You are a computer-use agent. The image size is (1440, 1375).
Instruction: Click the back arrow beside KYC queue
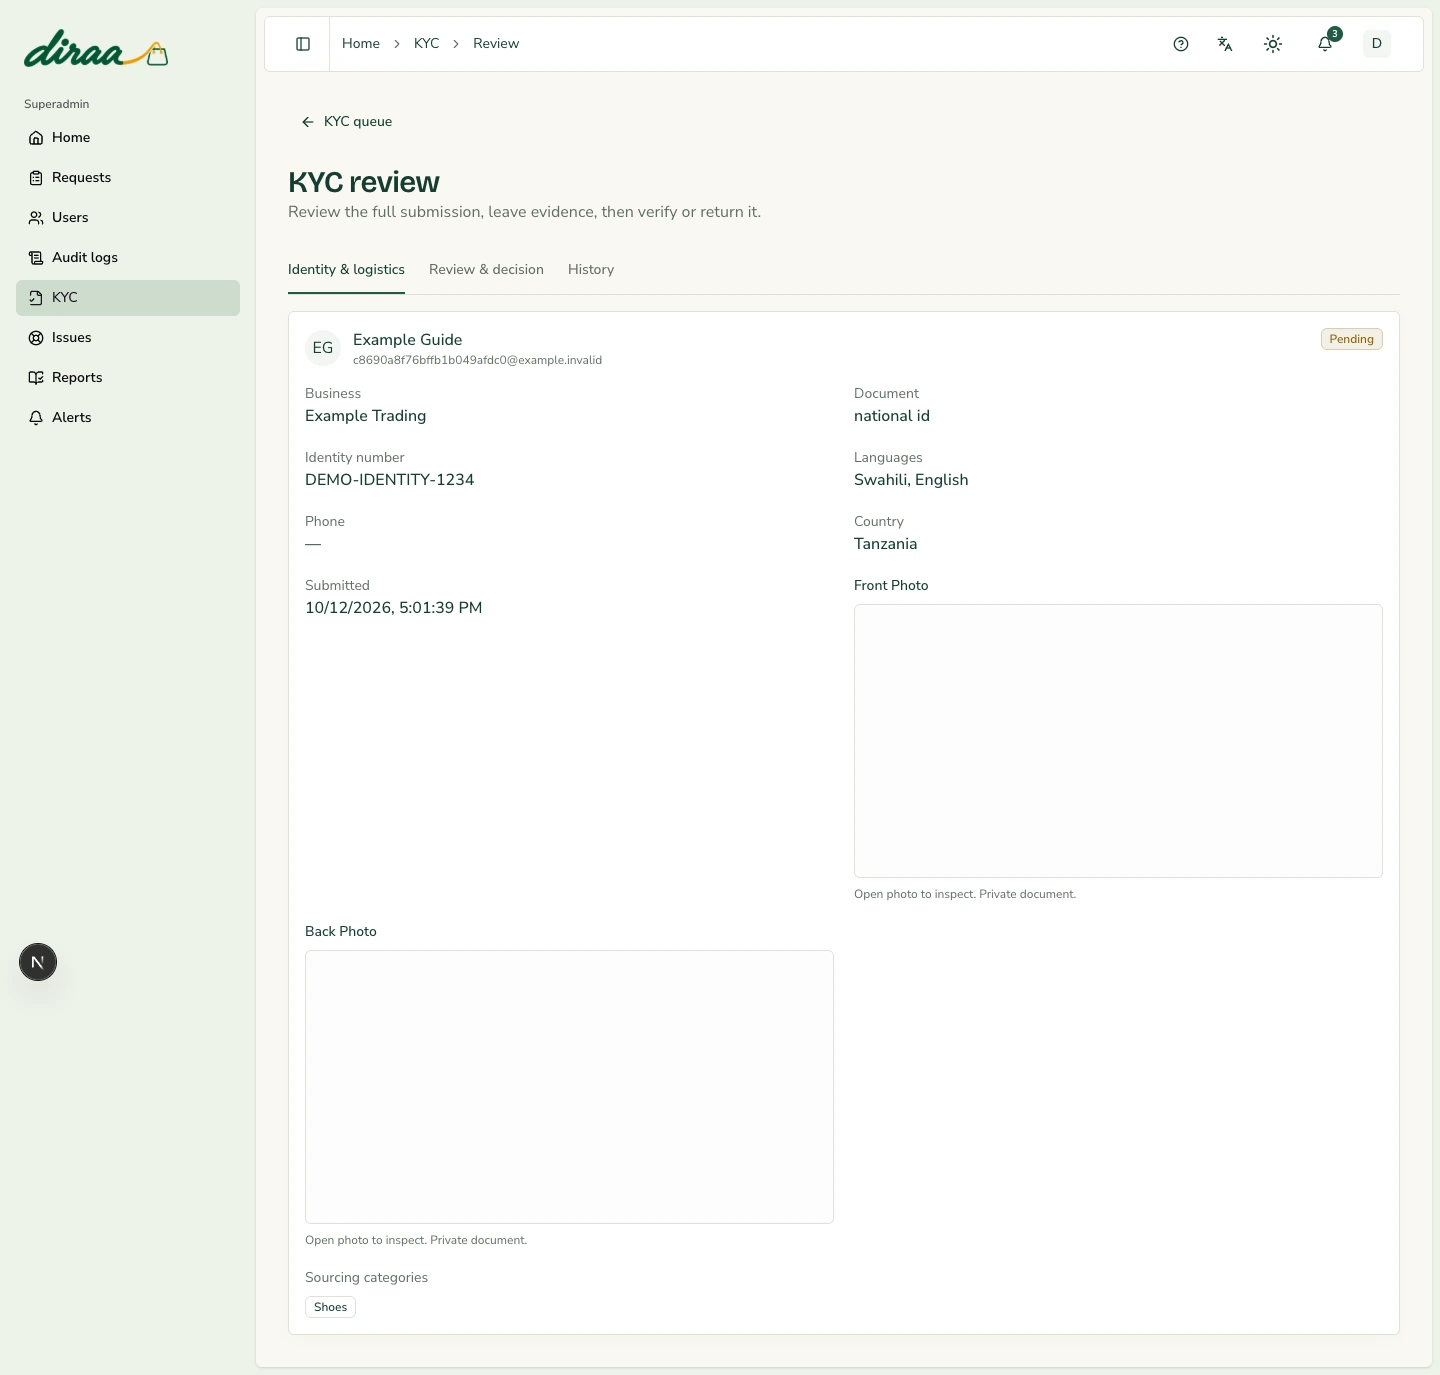(308, 122)
